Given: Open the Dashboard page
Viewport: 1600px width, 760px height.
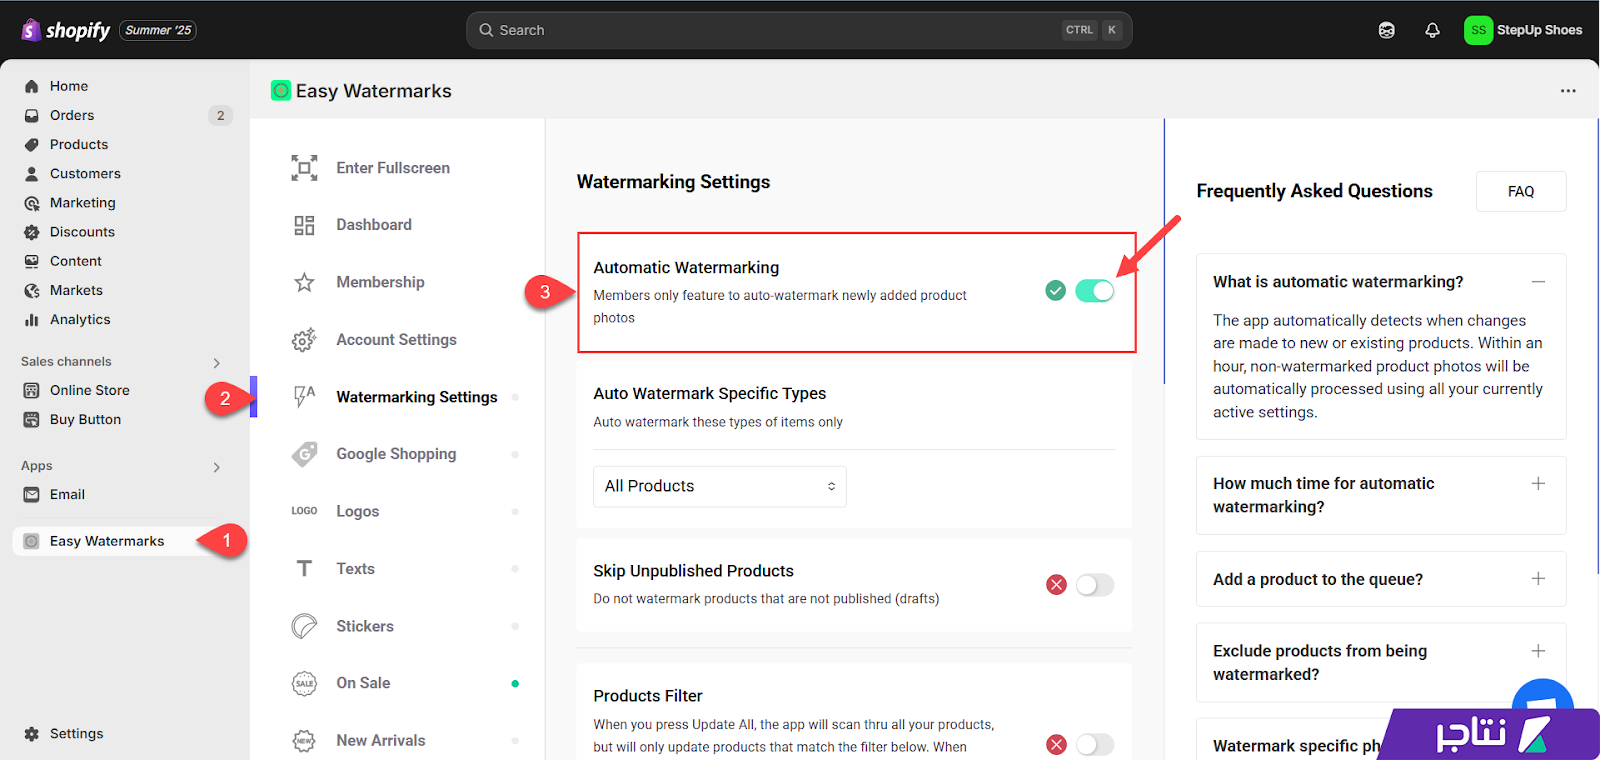Looking at the screenshot, I should [374, 225].
